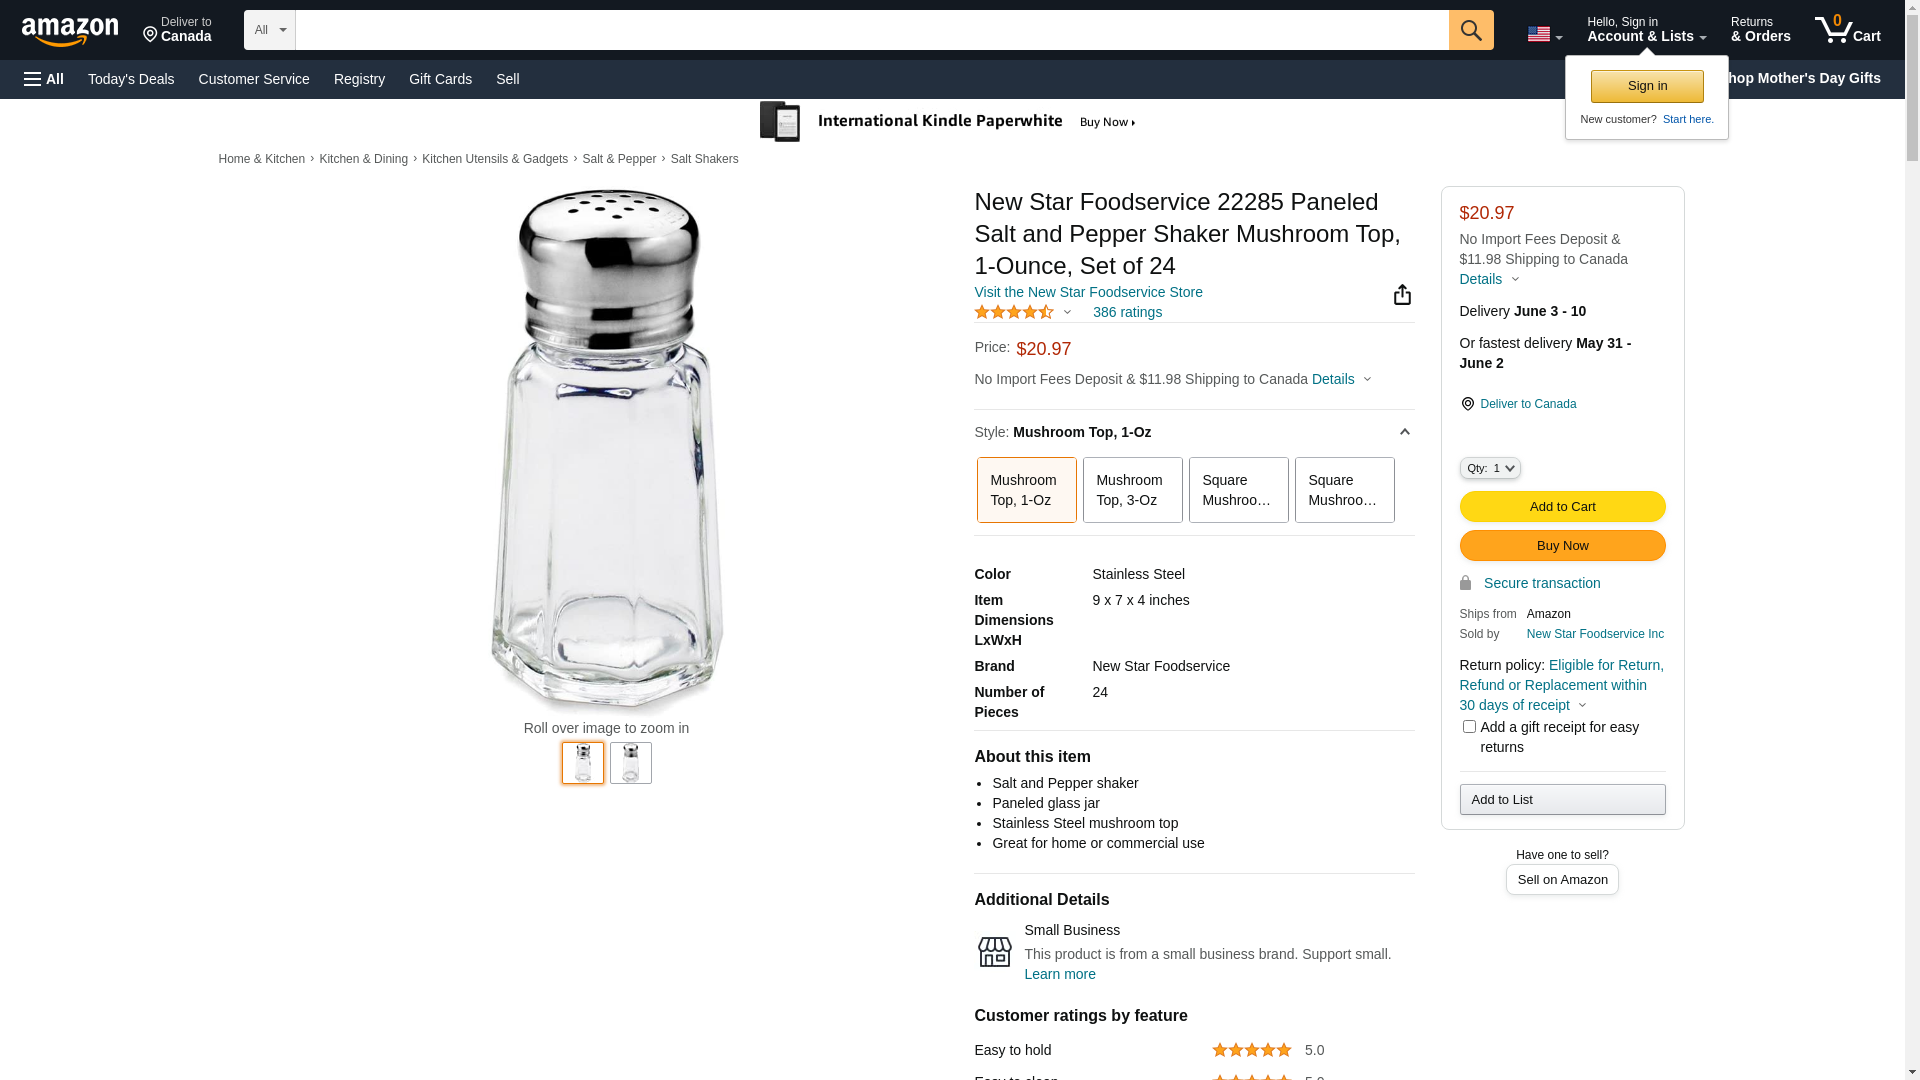Click into the Amazon search field
Image resolution: width=1920 pixels, height=1080 pixels.
pyautogui.click(x=871, y=30)
